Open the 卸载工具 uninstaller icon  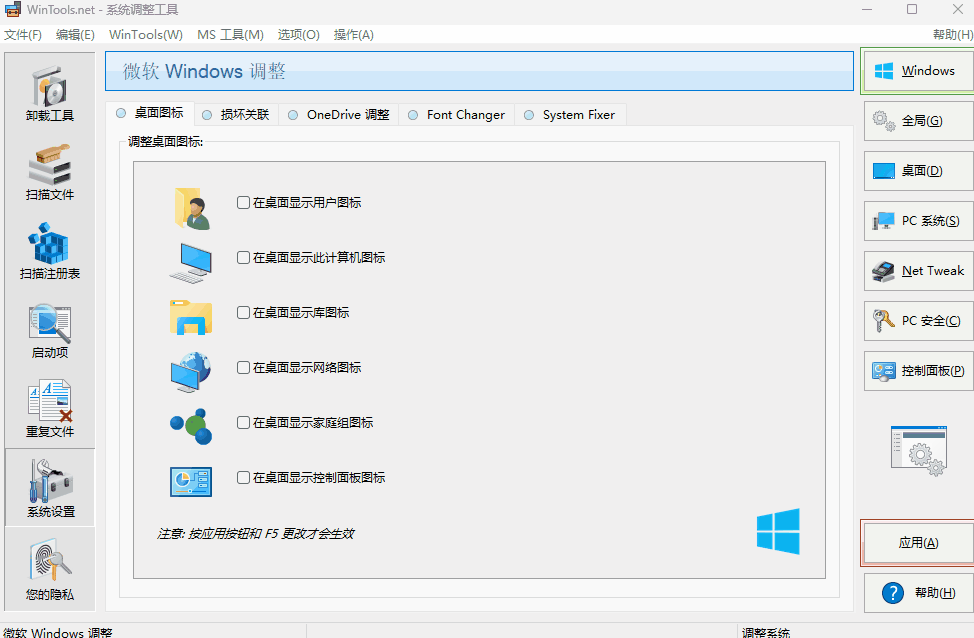pos(50,93)
